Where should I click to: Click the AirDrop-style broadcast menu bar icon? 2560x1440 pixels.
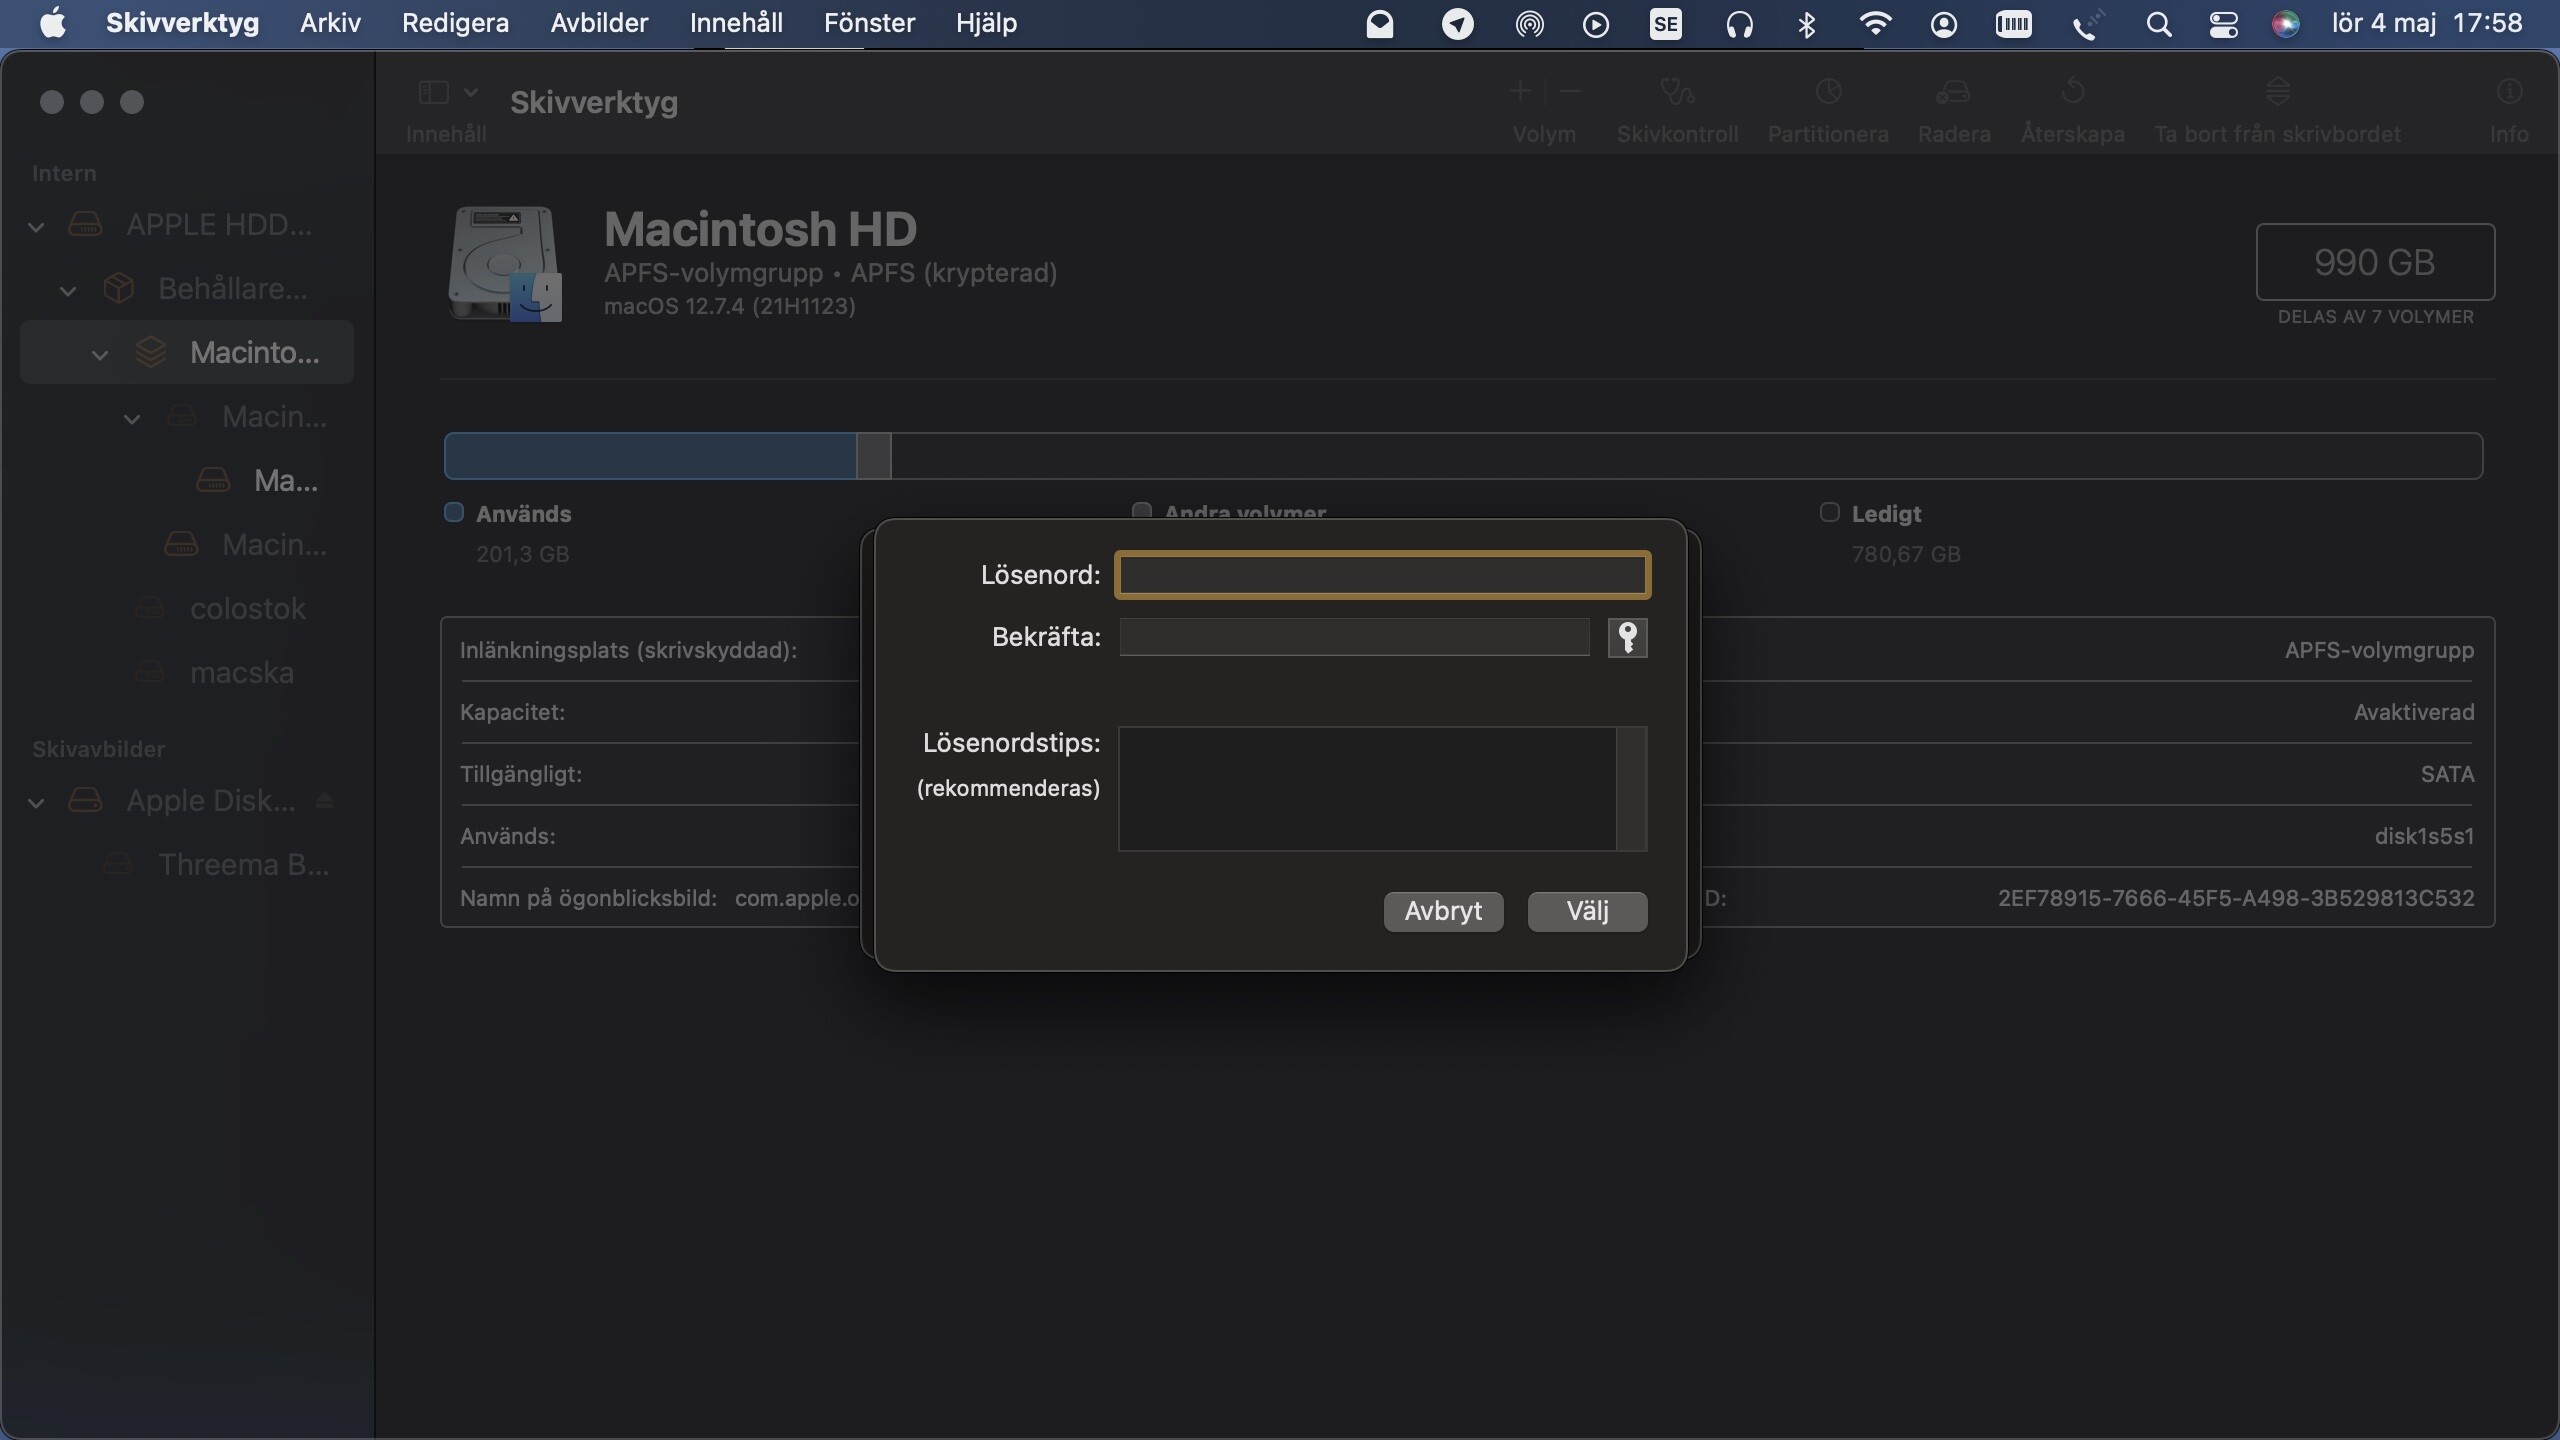point(1529,24)
